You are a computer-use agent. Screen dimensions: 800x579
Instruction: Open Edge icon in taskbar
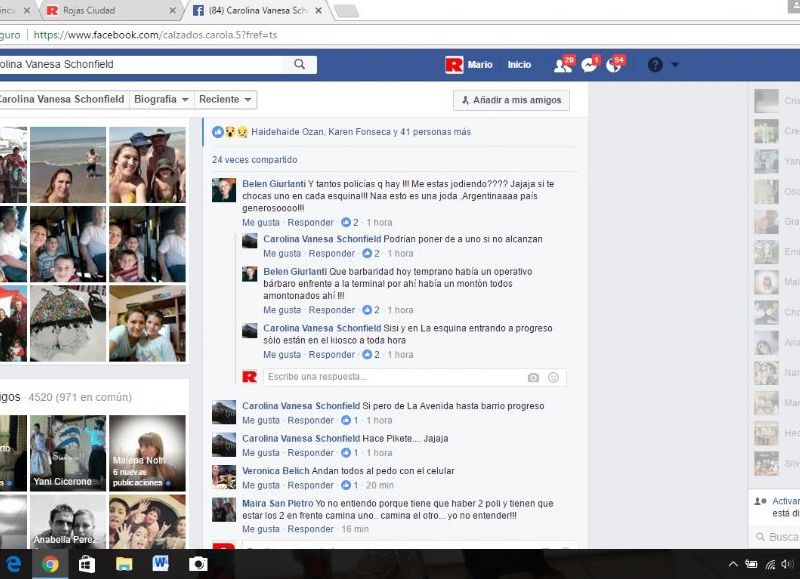pos(13,564)
